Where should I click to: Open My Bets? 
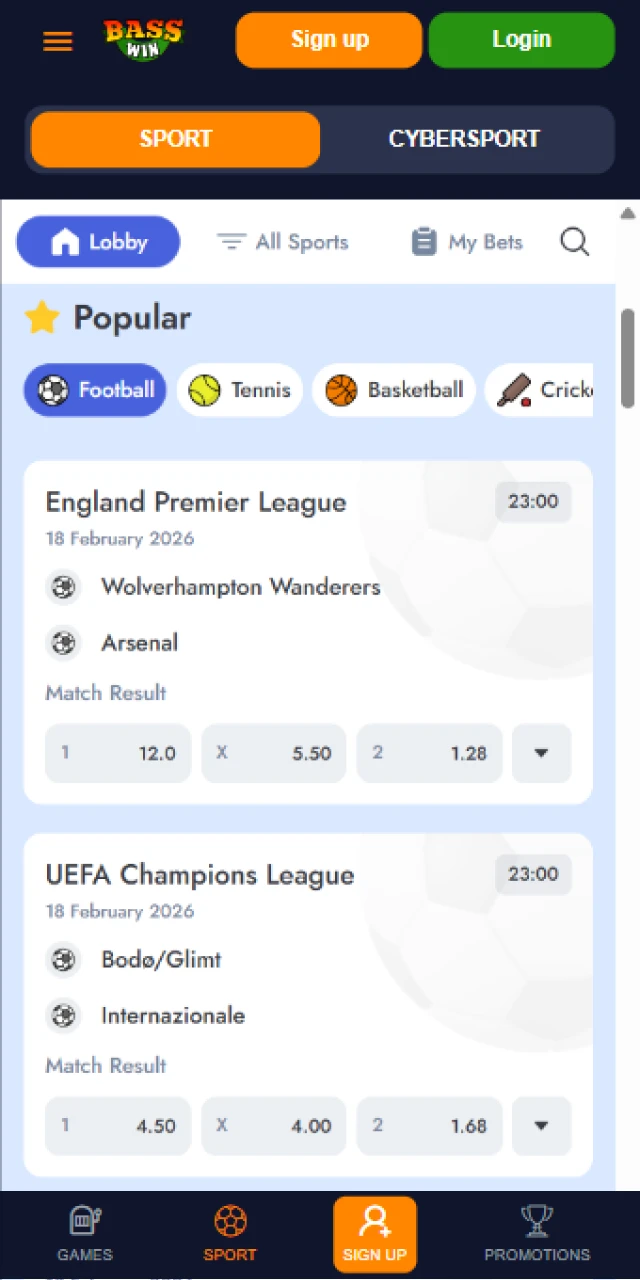[466, 241]
